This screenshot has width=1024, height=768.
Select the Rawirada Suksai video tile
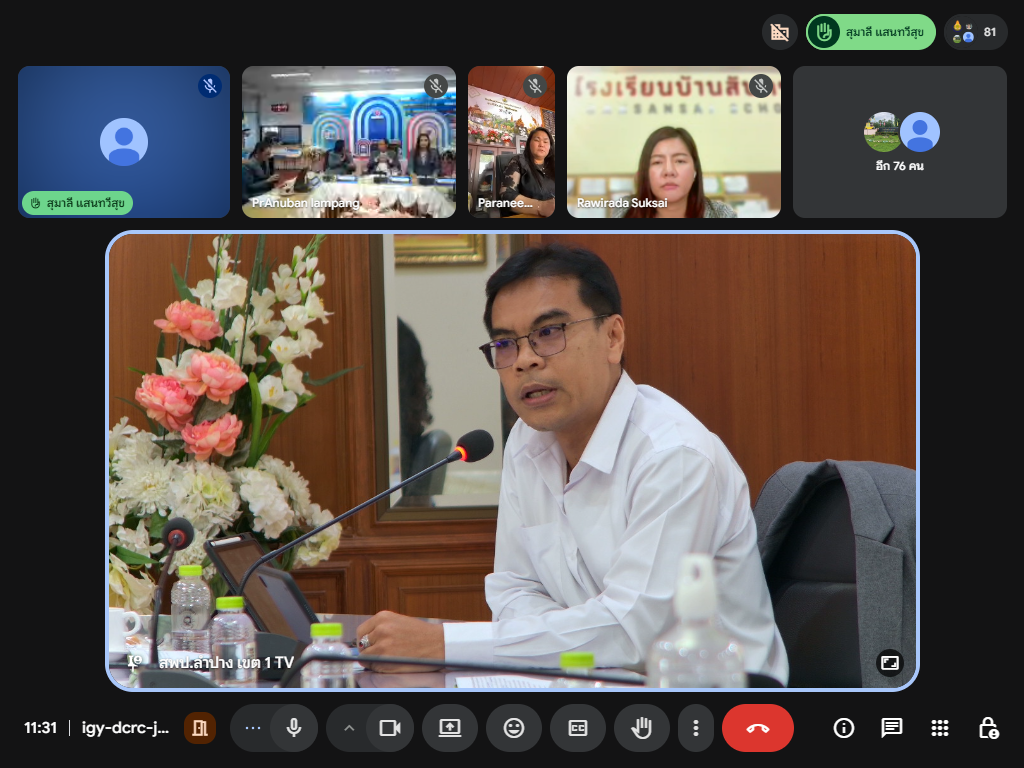pos(674,142)
